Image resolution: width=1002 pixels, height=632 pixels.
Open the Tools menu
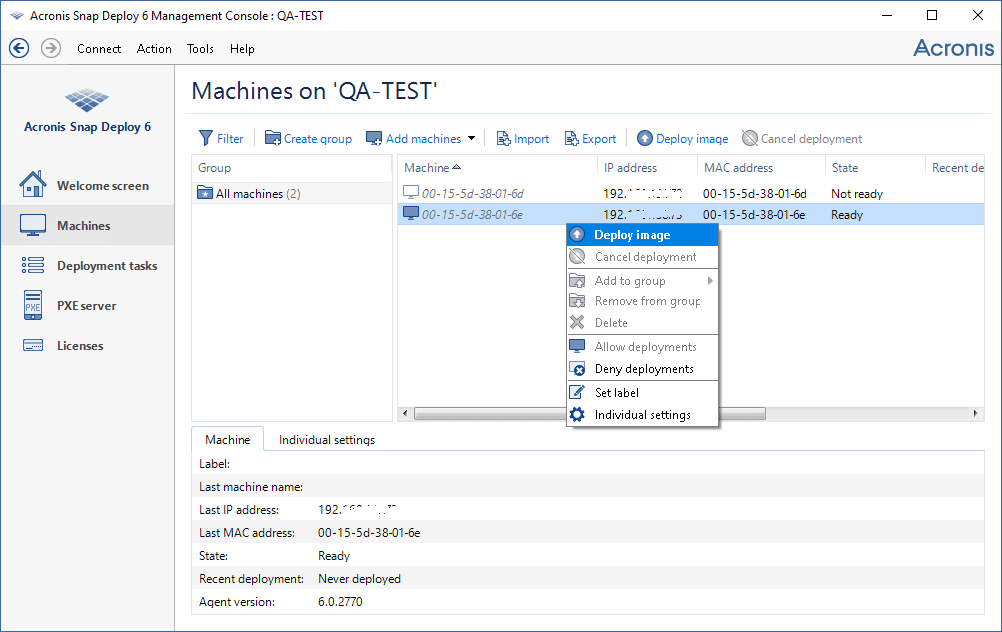pyautogui.click(x=200, y=49)
